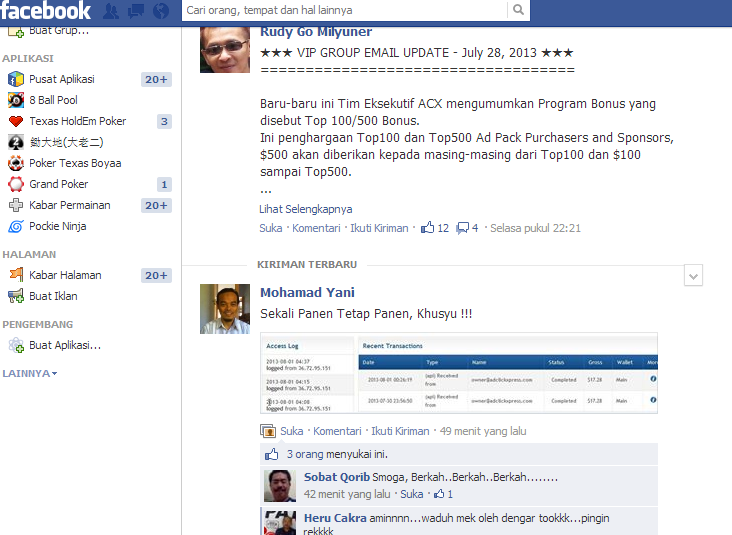The width and height of the screenshot is (732, 535).
Task: Click the Buat Aplikasi icon
Action: [x=16, y=345]
